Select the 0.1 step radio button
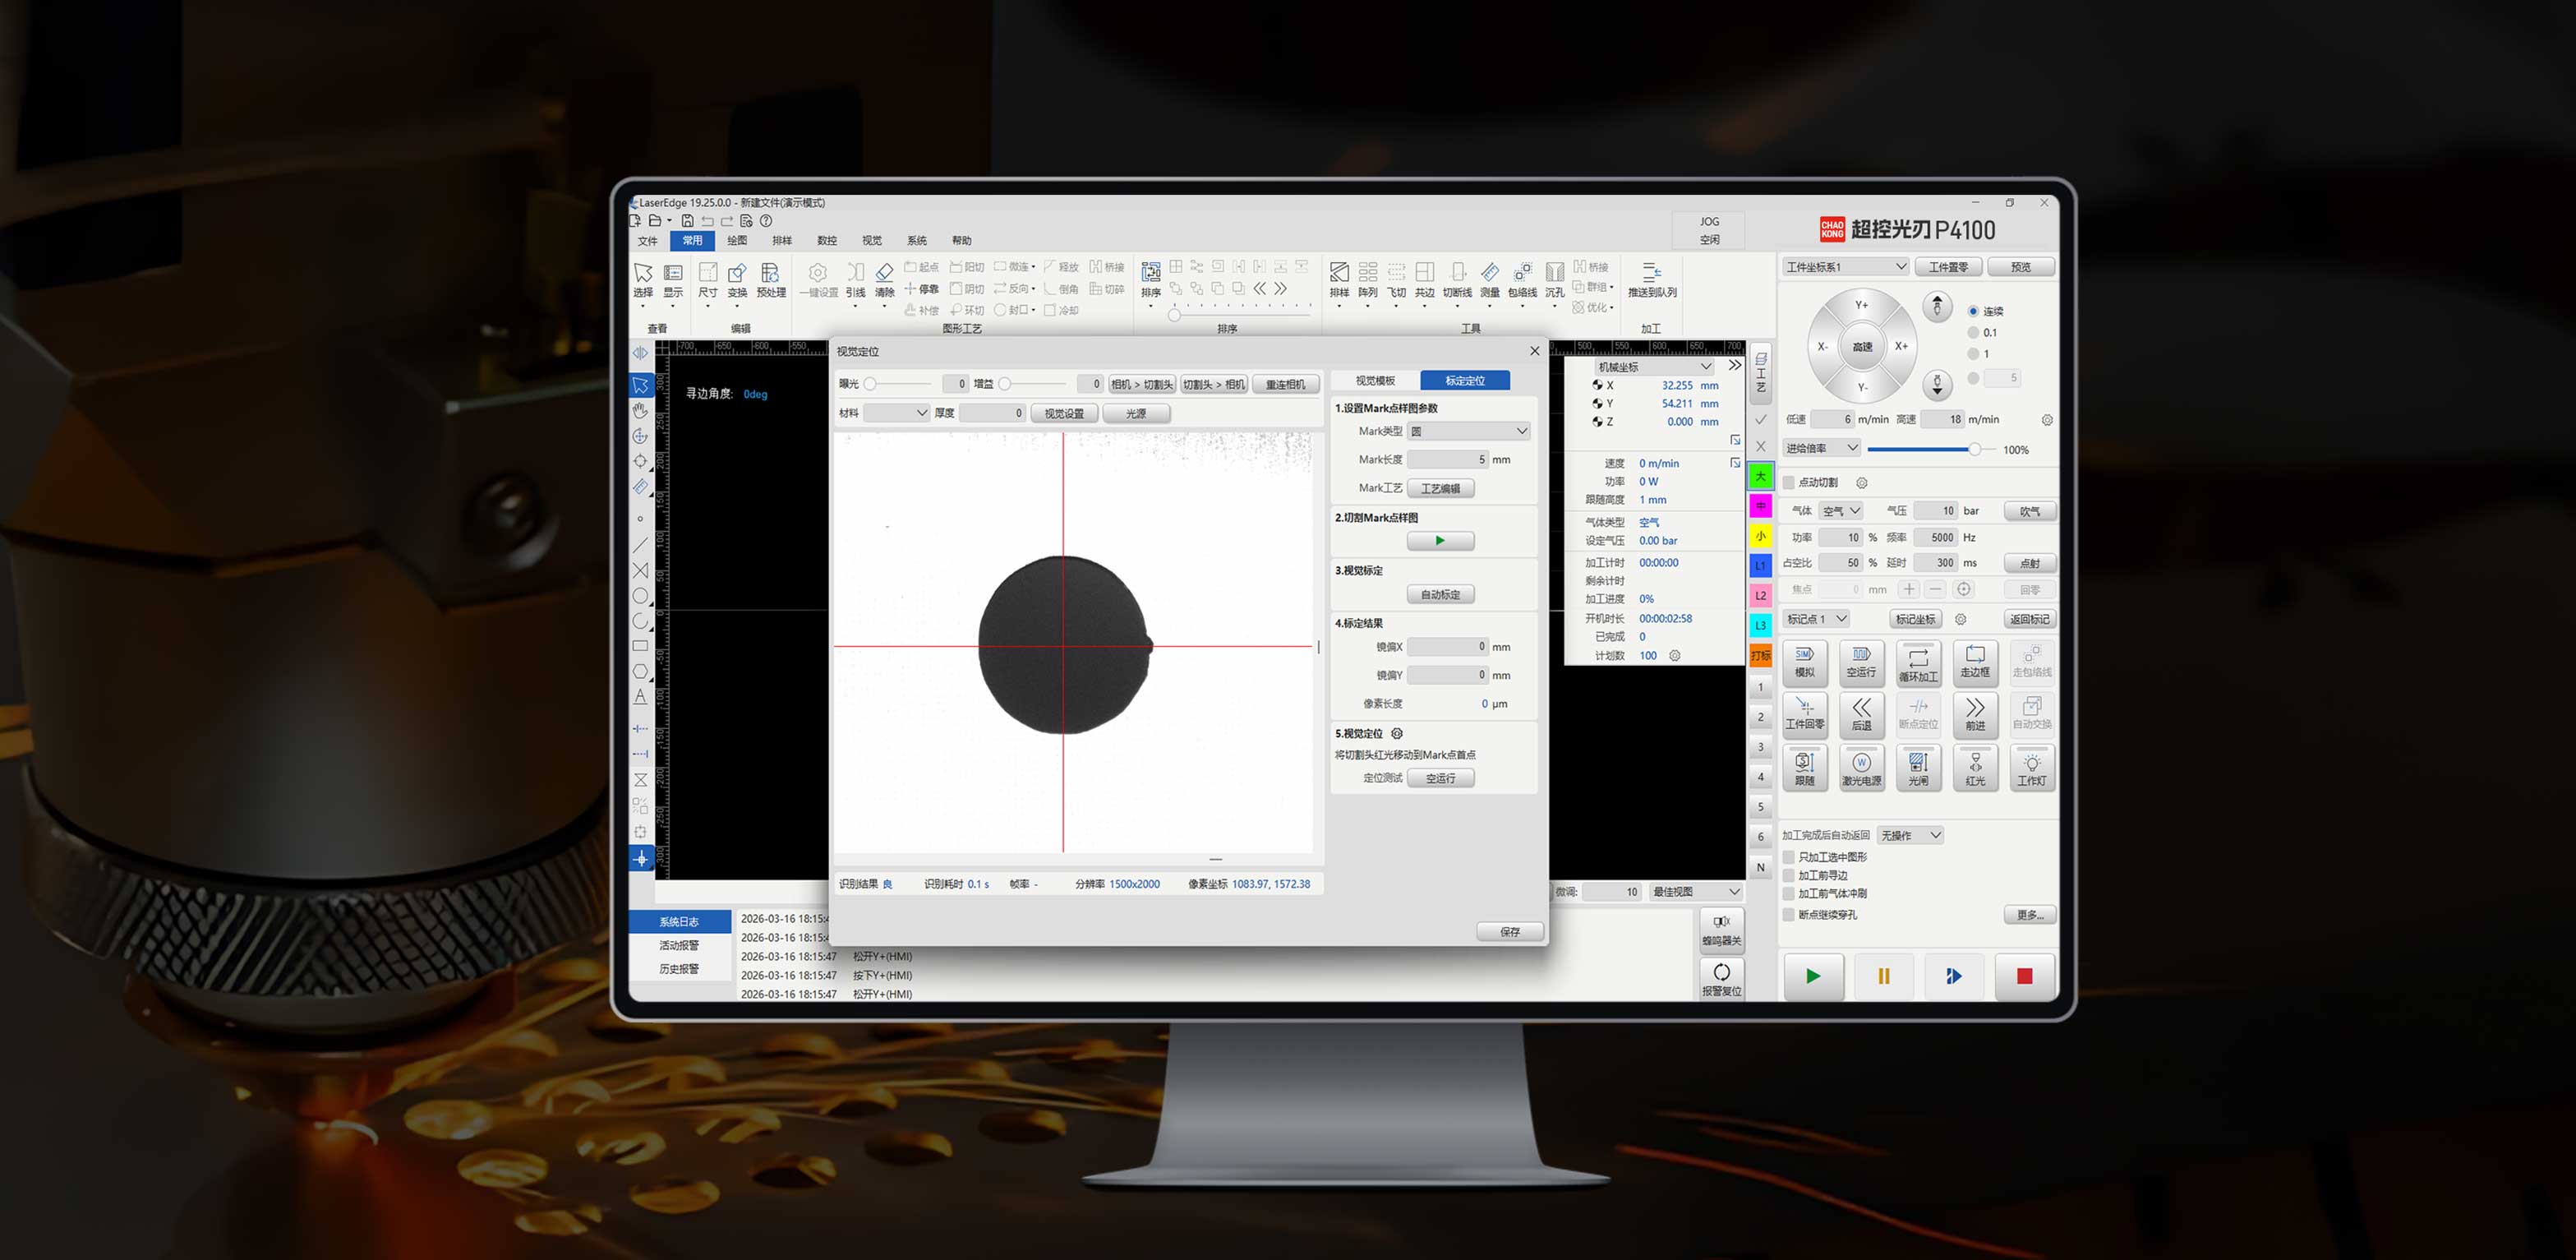The width and height of the screenshot is (2576, 1260). (1973, 333)
